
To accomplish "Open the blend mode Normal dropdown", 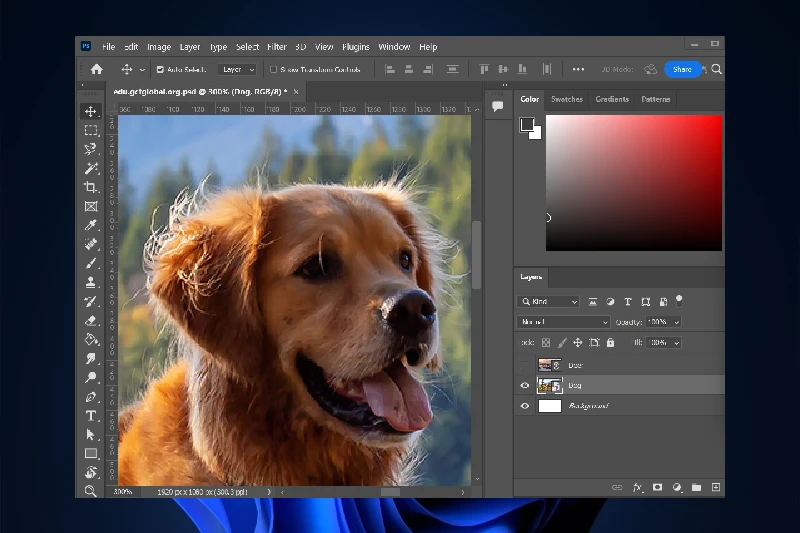I will tap(563, 322).
